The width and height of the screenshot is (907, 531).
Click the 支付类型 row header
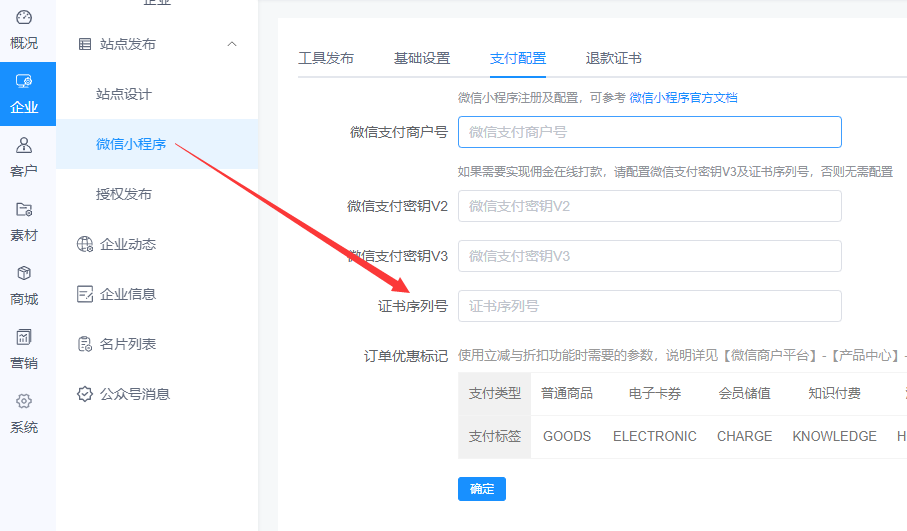tap(495, 393)
